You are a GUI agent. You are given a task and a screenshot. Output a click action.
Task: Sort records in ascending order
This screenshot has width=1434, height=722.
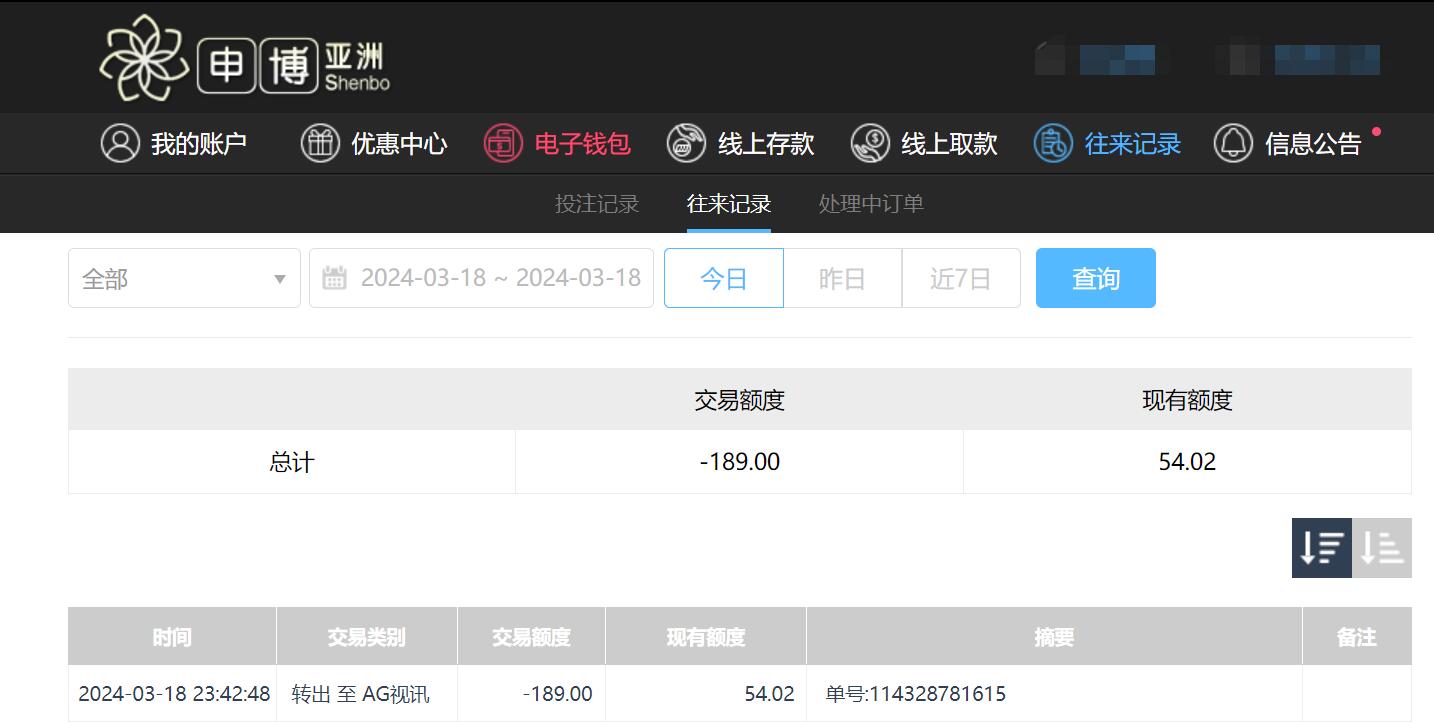coord(1382,548)
